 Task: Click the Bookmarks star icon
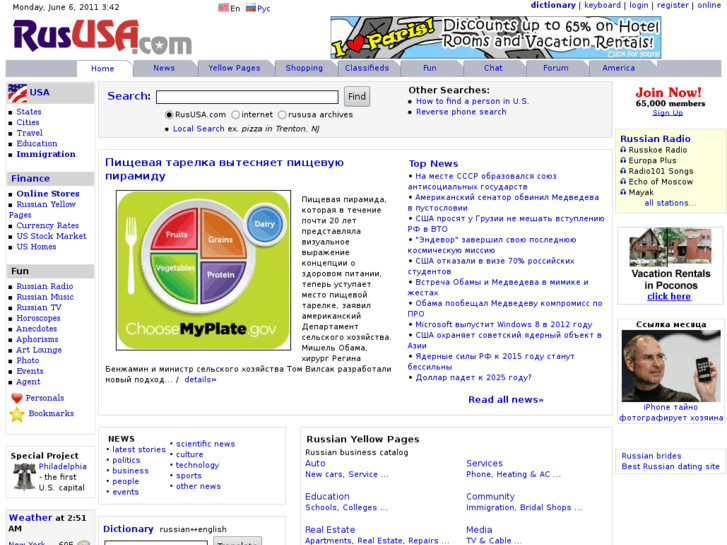pyautogui.click(x=17, y=414)
